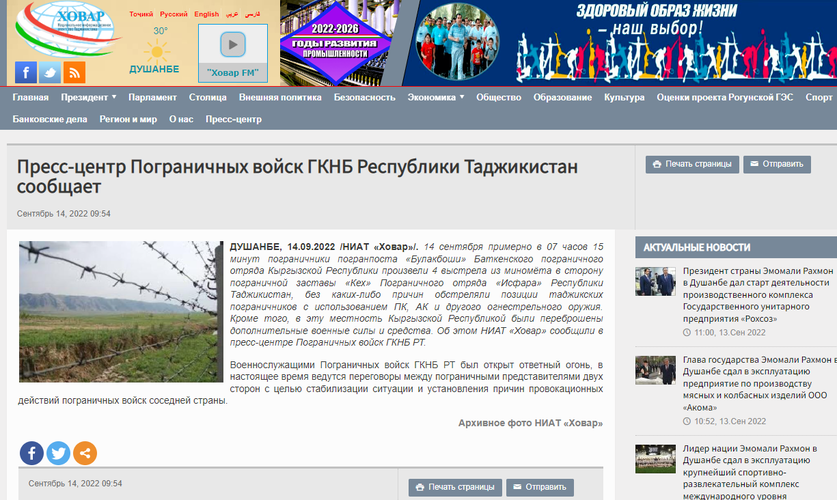837x500 pixels.
Task: Open the orange RSS feed icon
Action: click(74, 72)
